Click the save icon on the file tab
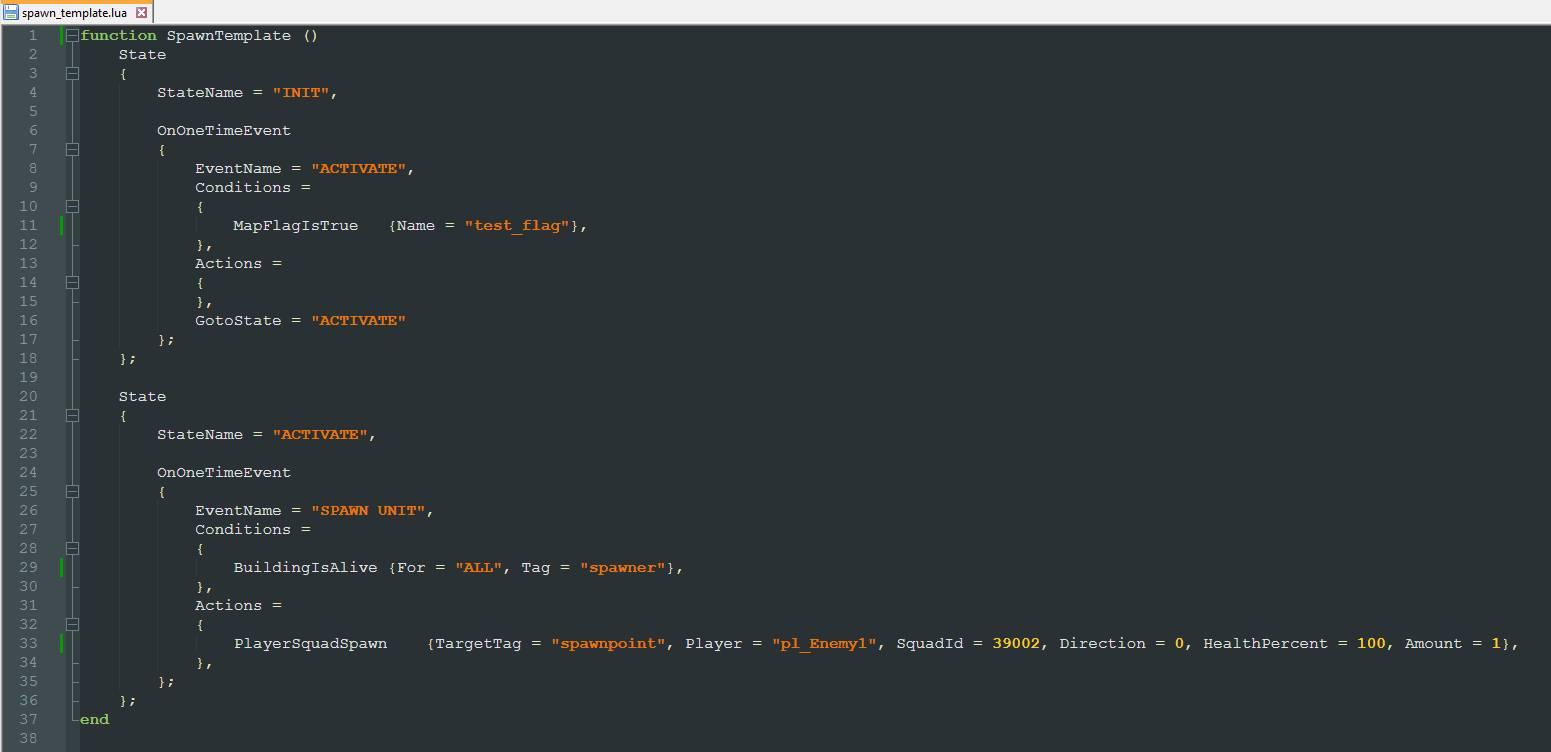The width and height of the screenshot is (1551, 752). click(11, 13)
